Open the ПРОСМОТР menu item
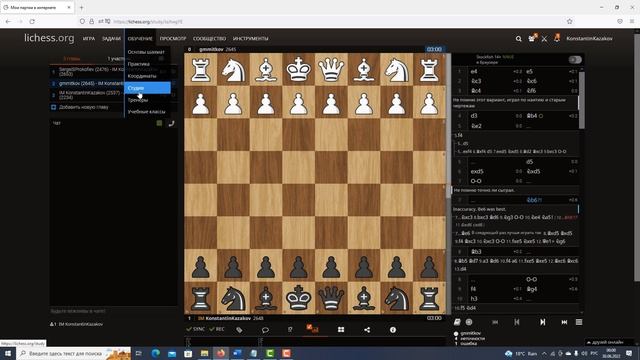The height and width of the screenshot is (360, 640). [x=173, y=39]
